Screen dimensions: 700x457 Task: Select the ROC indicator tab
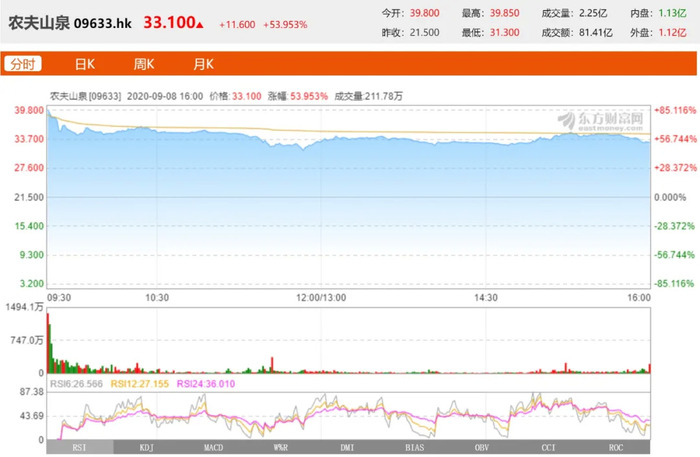pyautogui.click(x=616, y=447)
